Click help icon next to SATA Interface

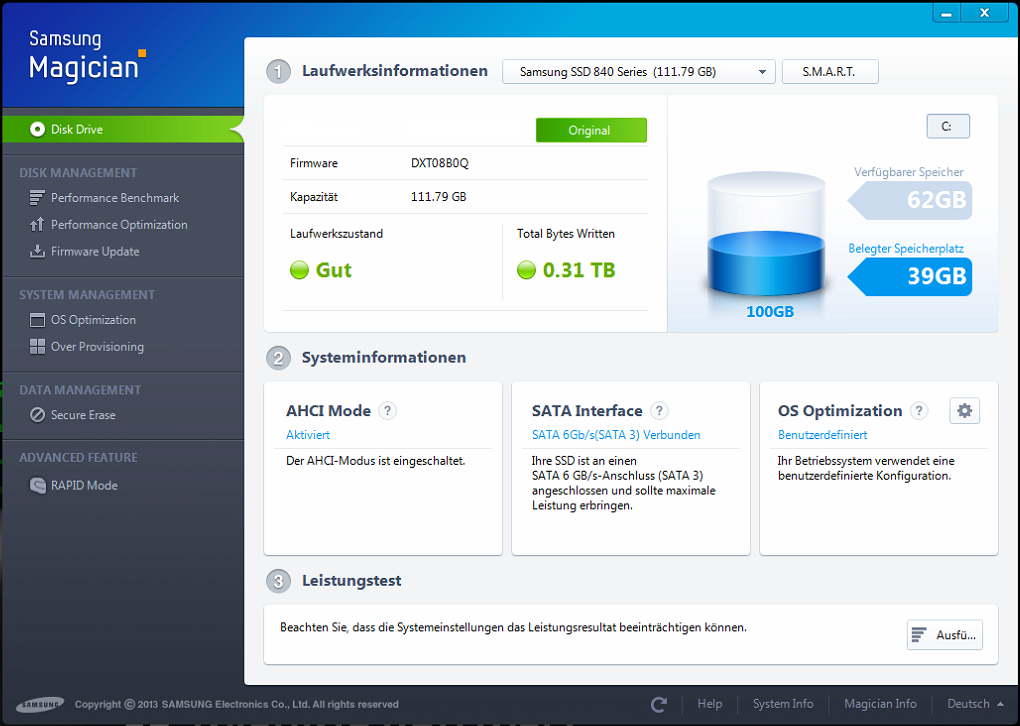(659, 410)
